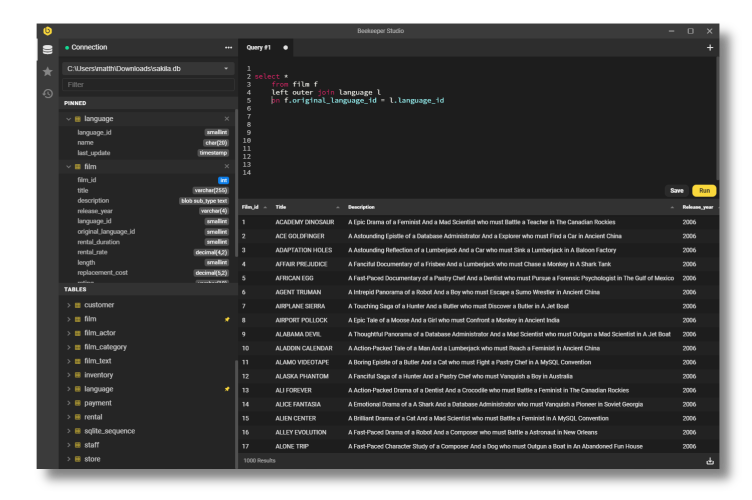Unpin the language table with X
The height and width of the screenshot is (500, 752).
click(x=226, y=119)
